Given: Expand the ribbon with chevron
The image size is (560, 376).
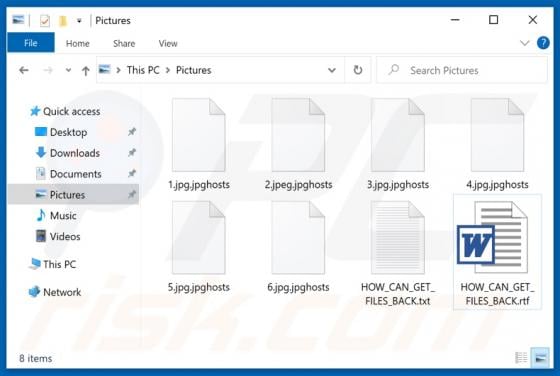Looking at the screenshot, I should (x=524, y=43).
